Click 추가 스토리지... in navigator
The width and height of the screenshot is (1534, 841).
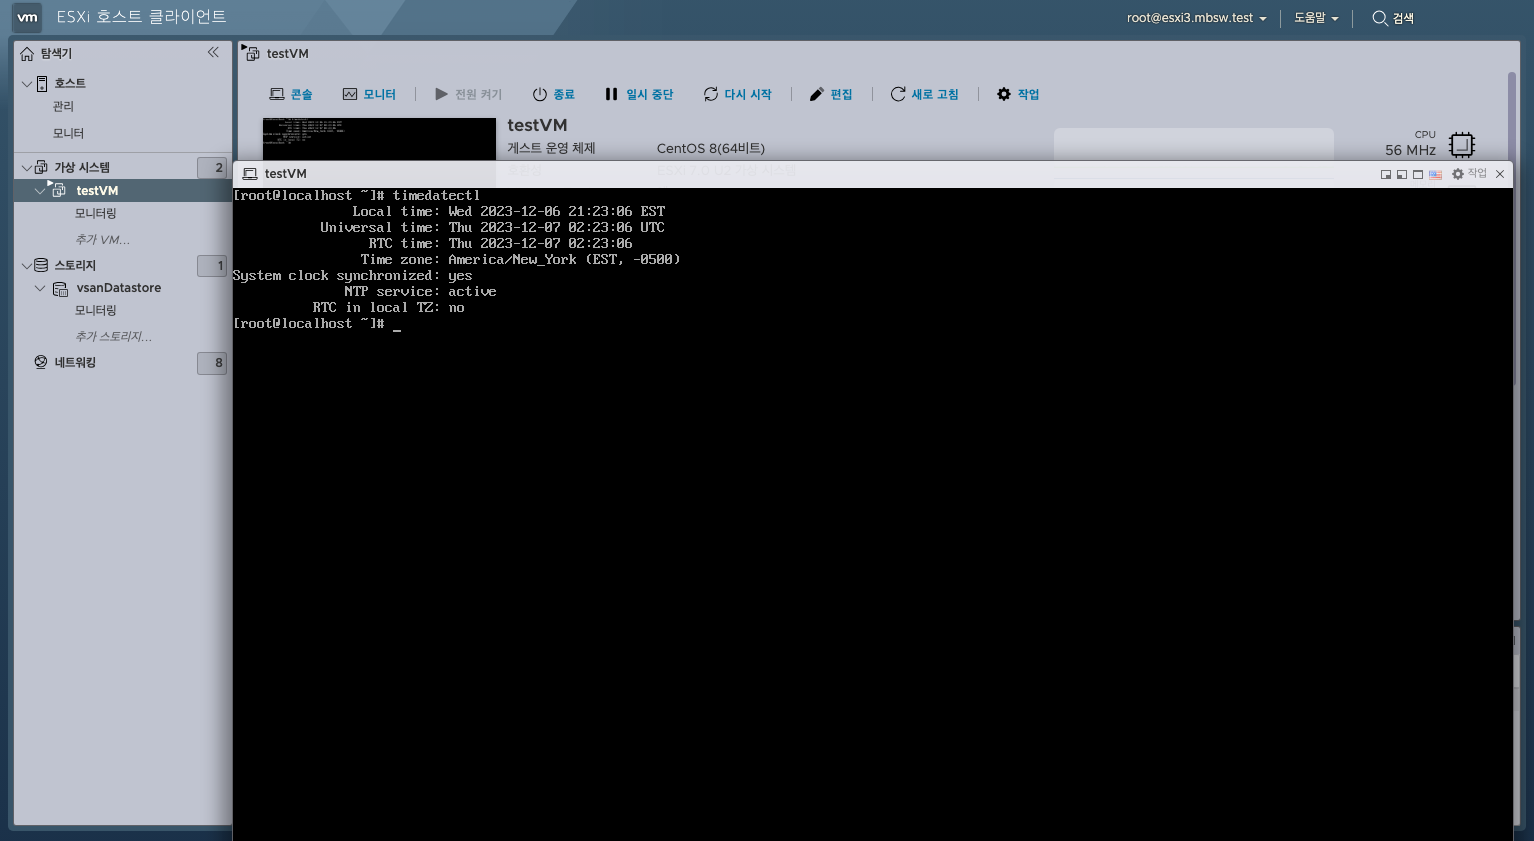click(x=113, y=336)
